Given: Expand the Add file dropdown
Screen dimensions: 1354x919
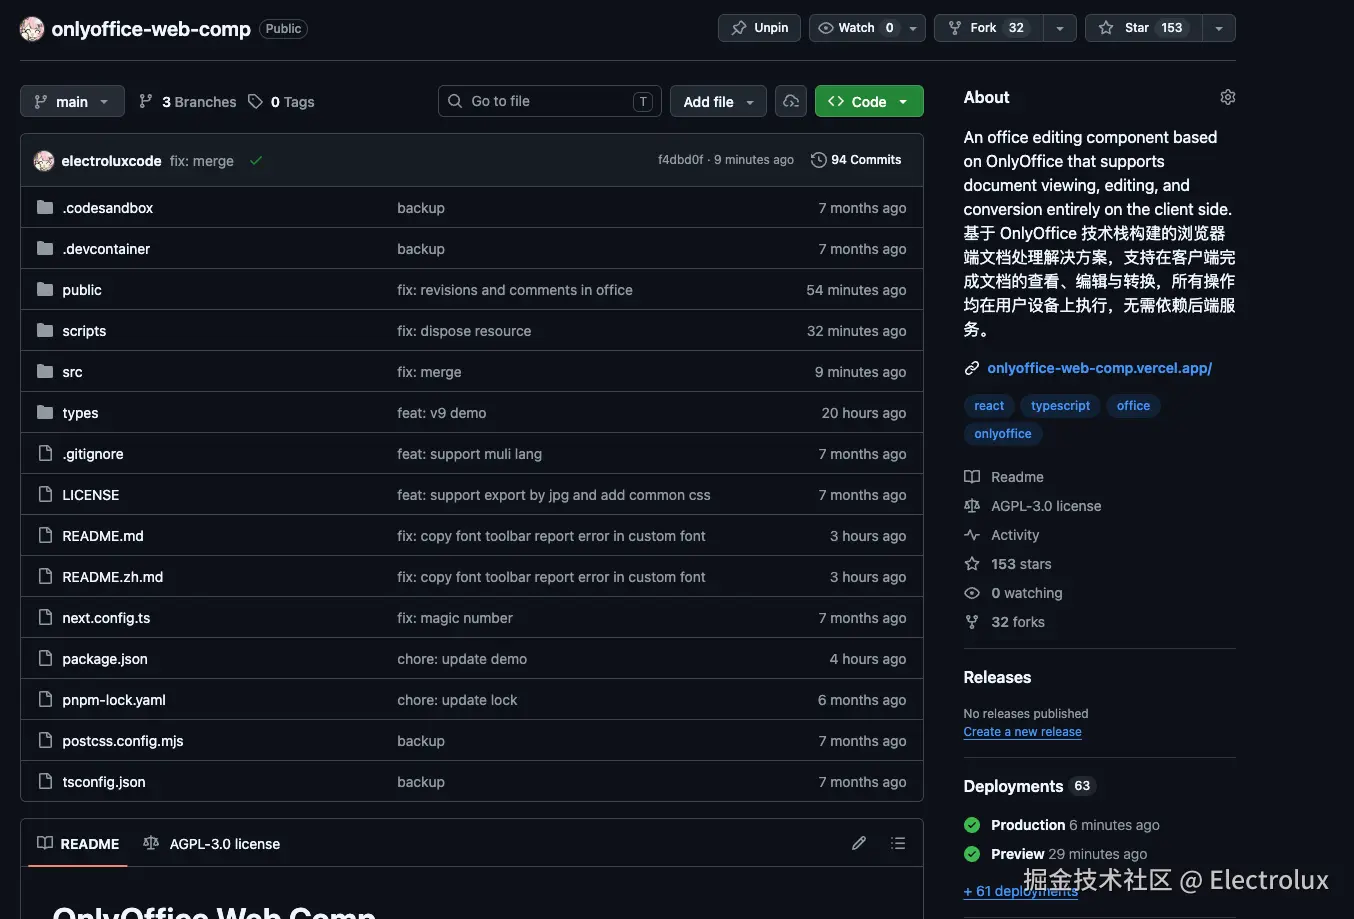Looking at the screenshot, I should pyautogui.click(x=718, y=101).
